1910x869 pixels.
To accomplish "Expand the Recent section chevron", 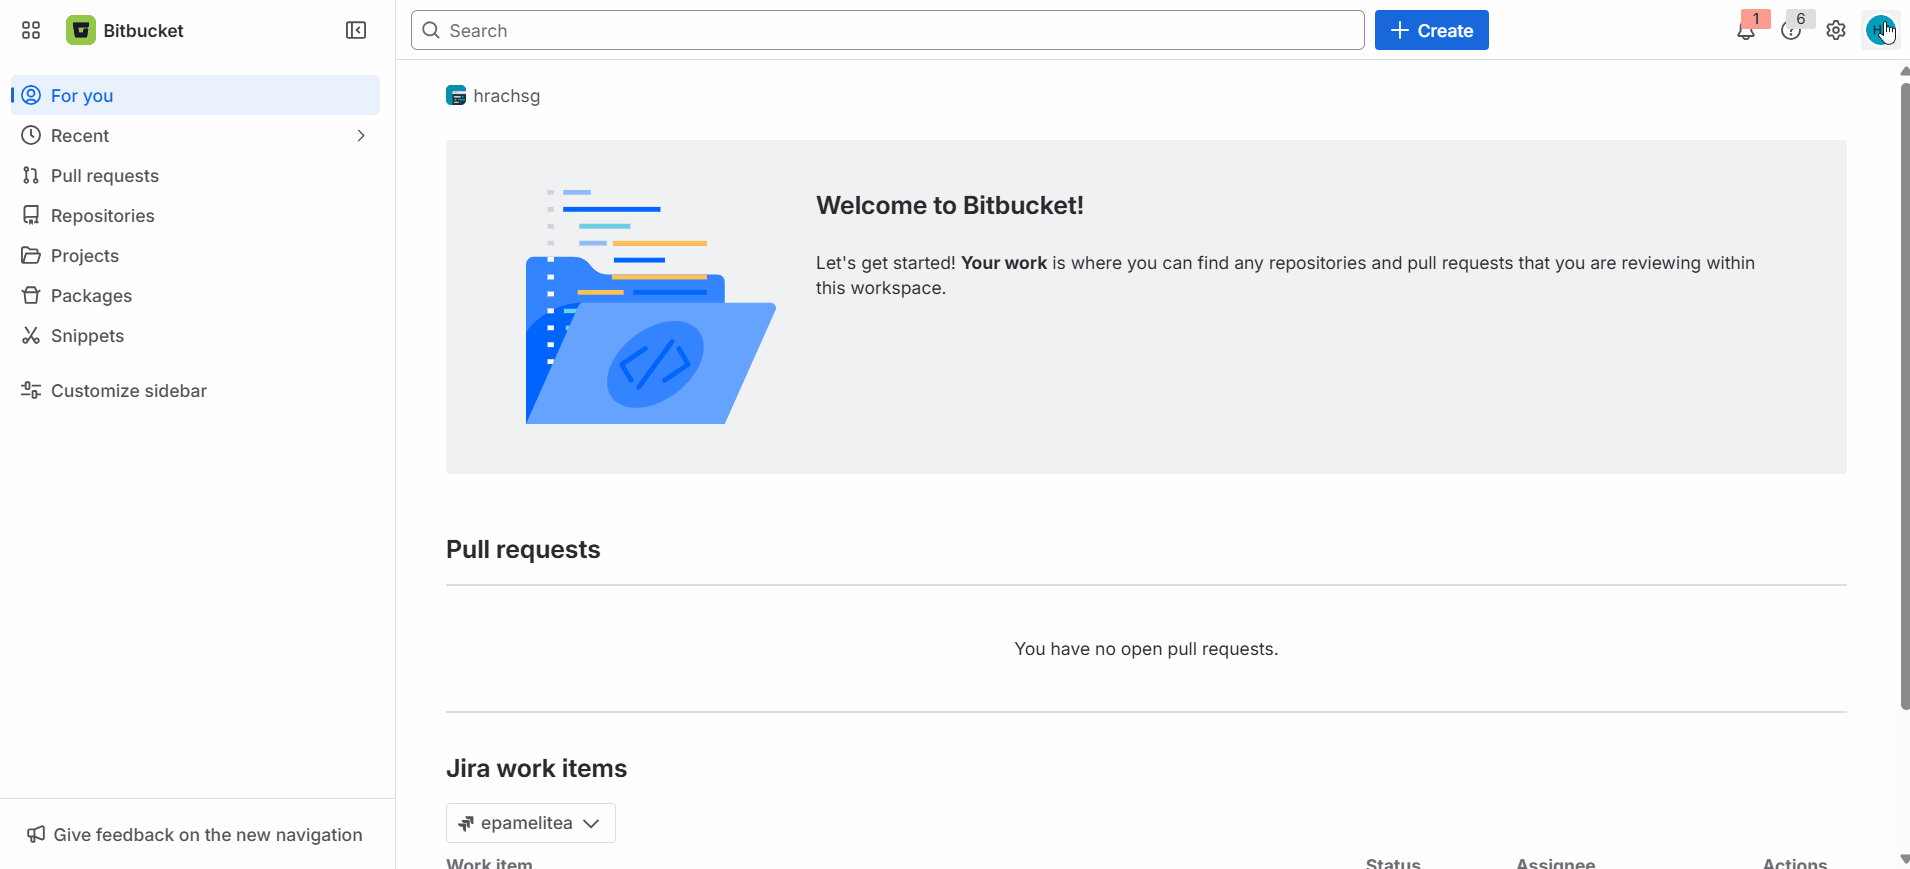I will (360, 135).
